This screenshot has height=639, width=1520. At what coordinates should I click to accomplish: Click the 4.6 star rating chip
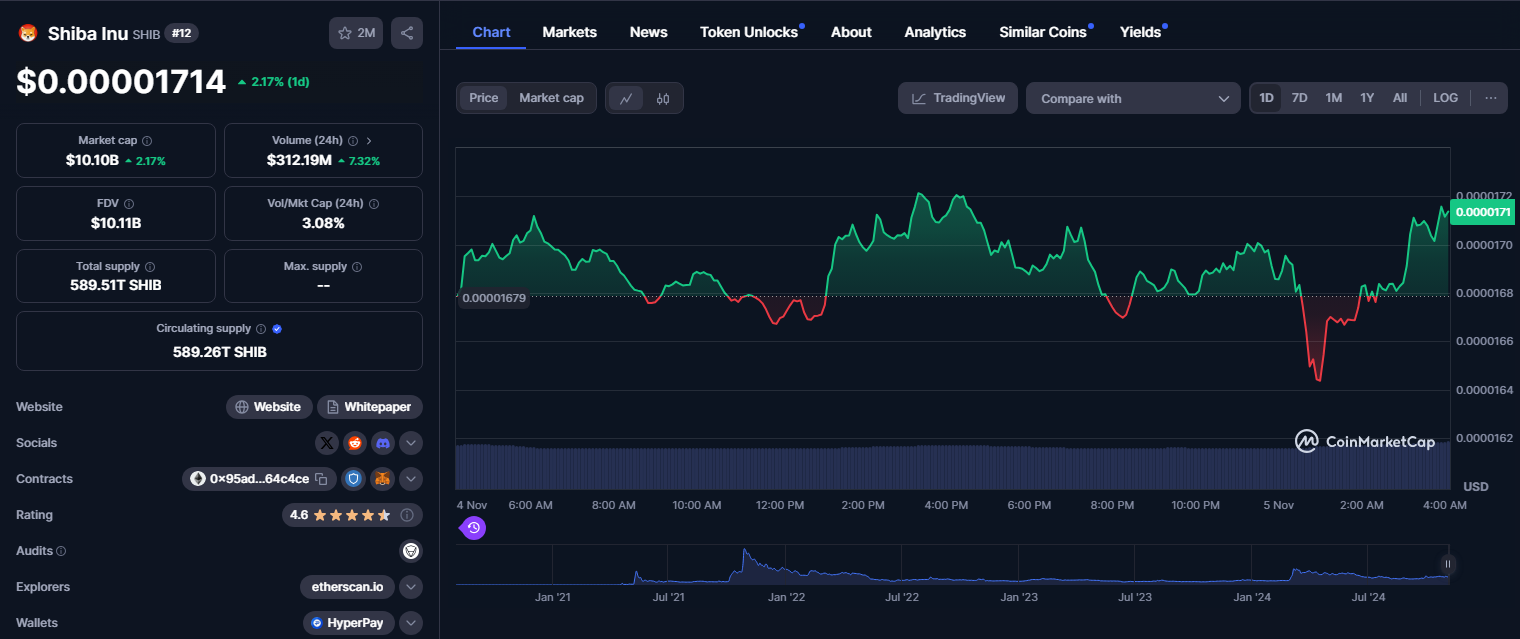coord(352,515)
